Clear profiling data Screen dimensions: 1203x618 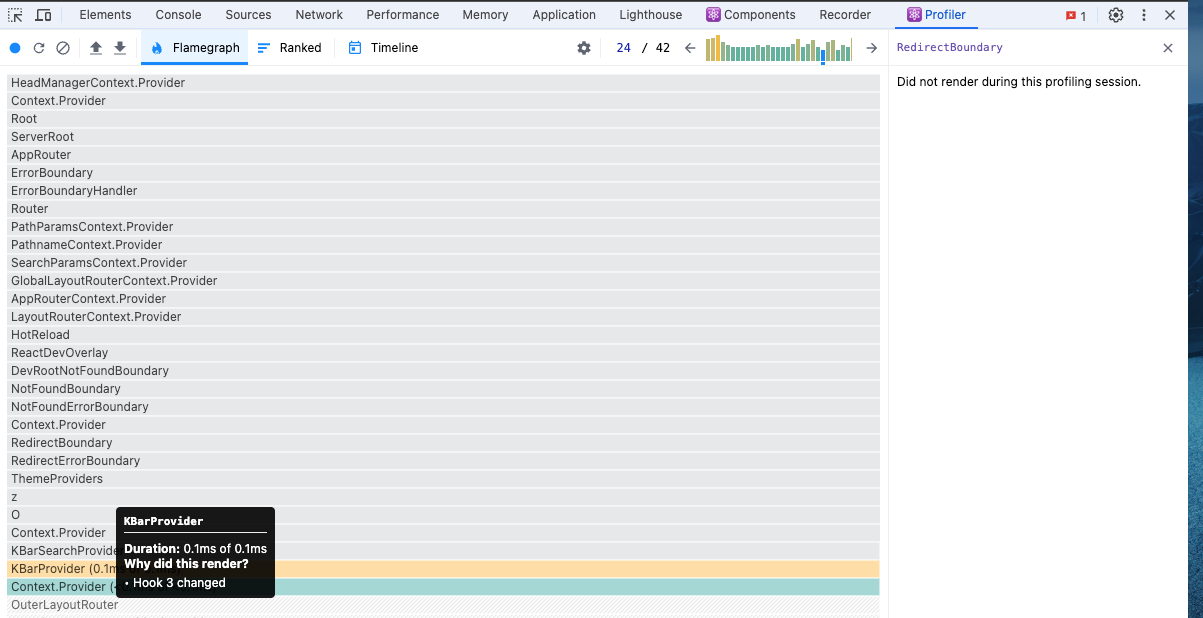(63, 48)
